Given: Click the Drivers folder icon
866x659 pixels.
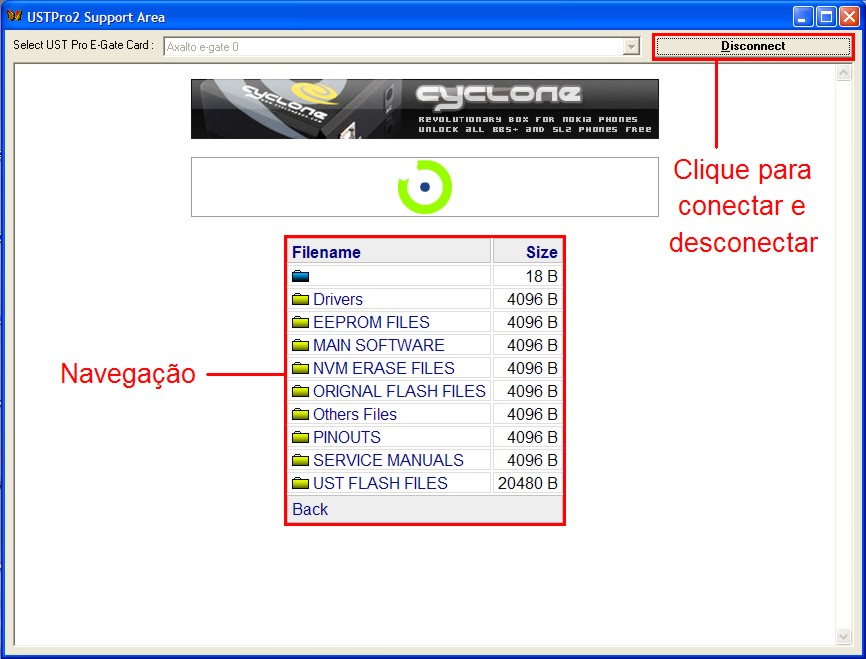Looking at the screenshot, I should click(x=301, y=299).
